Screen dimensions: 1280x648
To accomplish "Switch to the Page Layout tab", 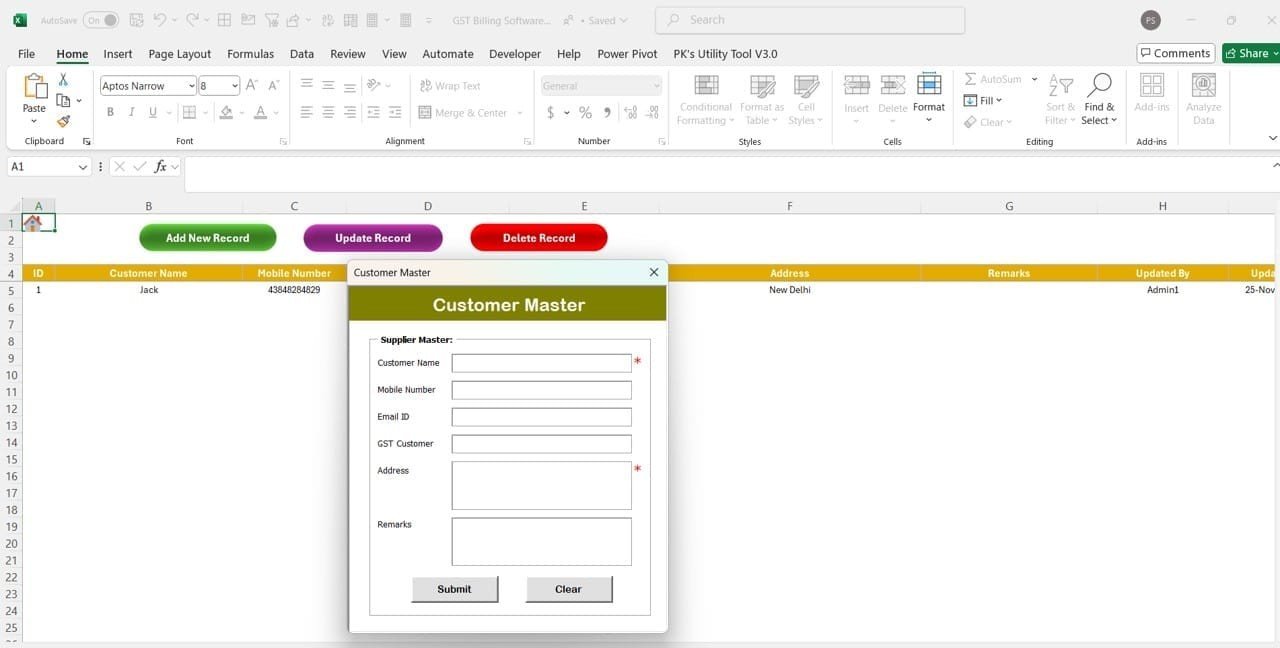I will pyautogui.click(x=180, y=54).
